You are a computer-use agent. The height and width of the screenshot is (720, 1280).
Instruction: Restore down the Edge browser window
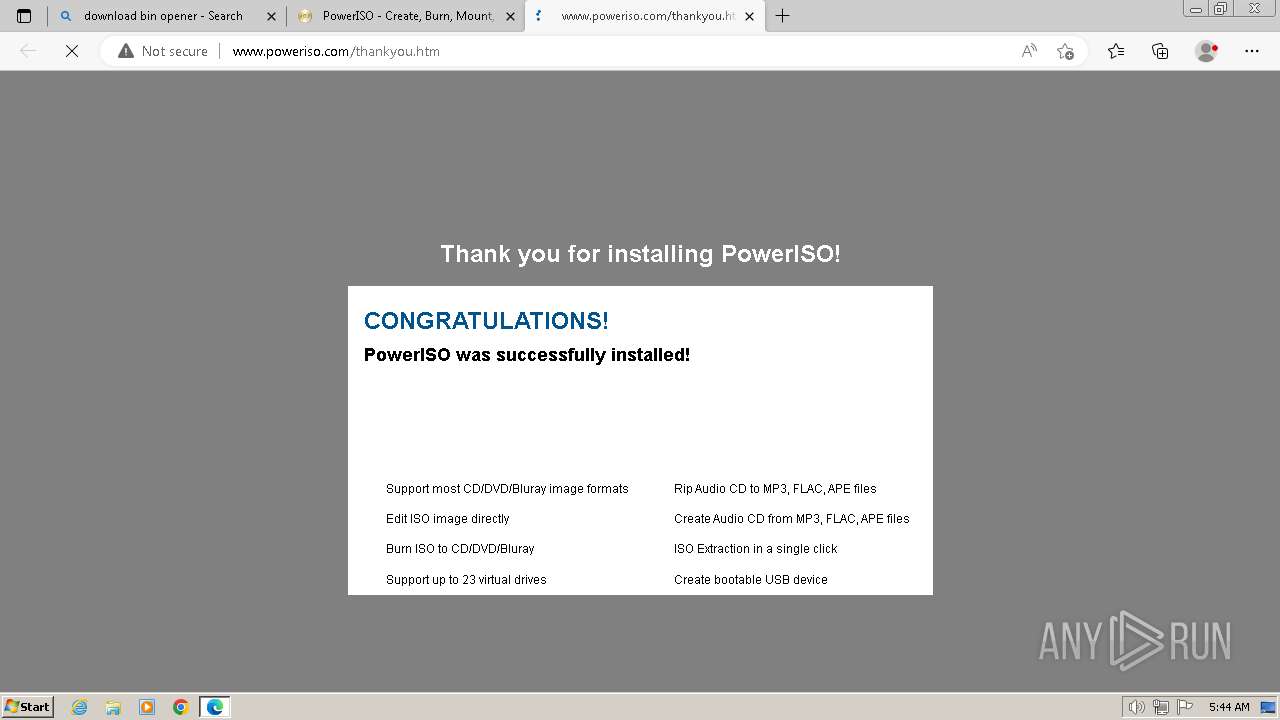pos(1221,9)
